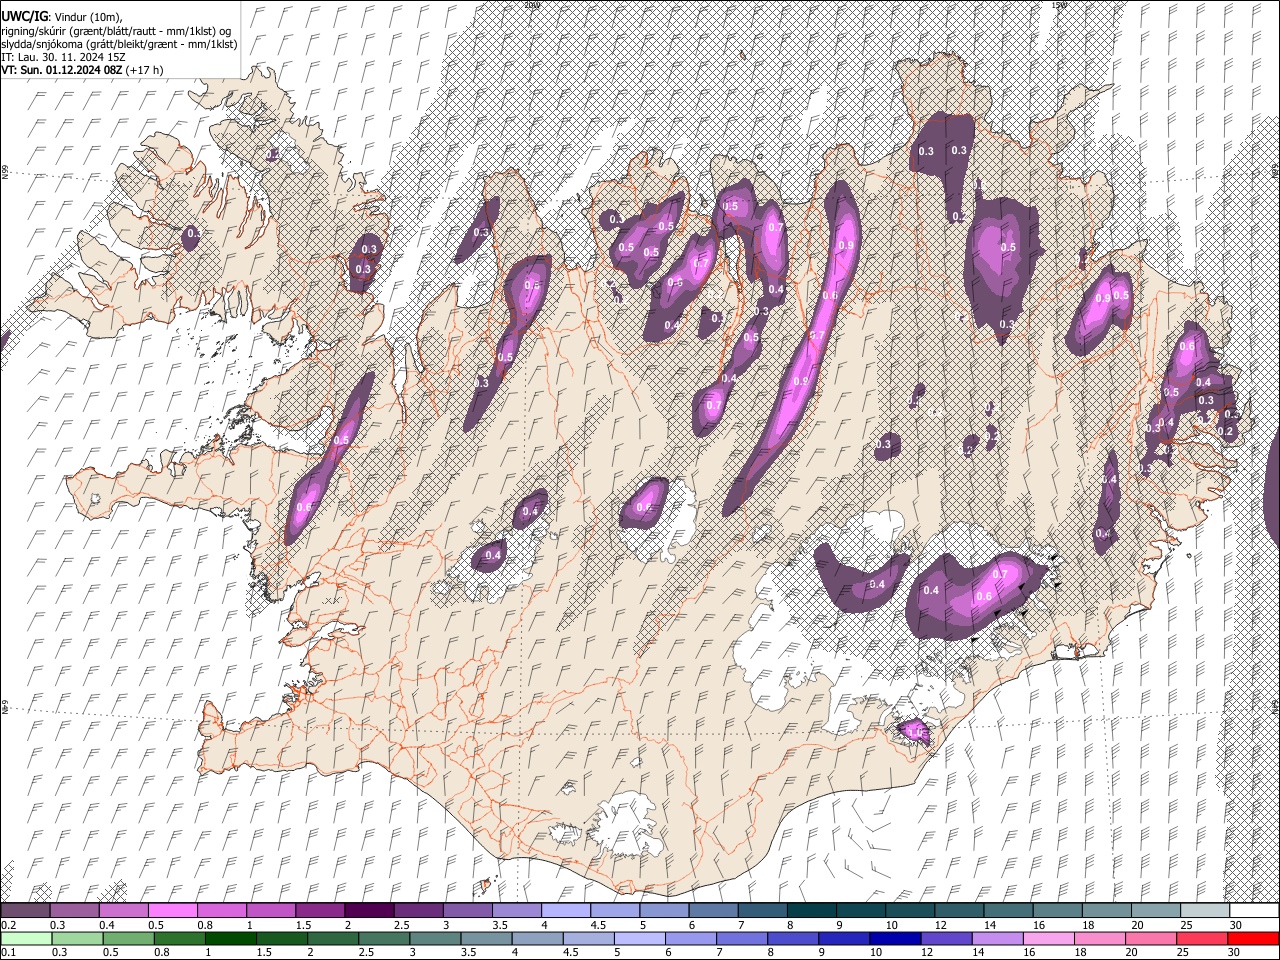The image size is (1280, 960).
Task: Pick the upper-row swatch starting at 0.4
Action: pos(123,911)
